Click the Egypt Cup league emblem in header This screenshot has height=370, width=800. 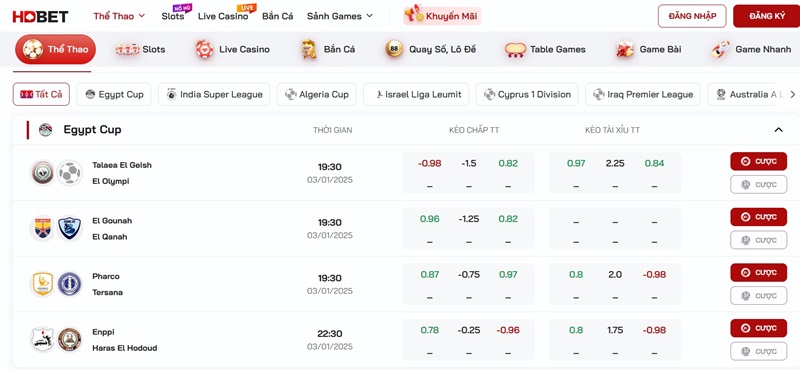point(45,130)
